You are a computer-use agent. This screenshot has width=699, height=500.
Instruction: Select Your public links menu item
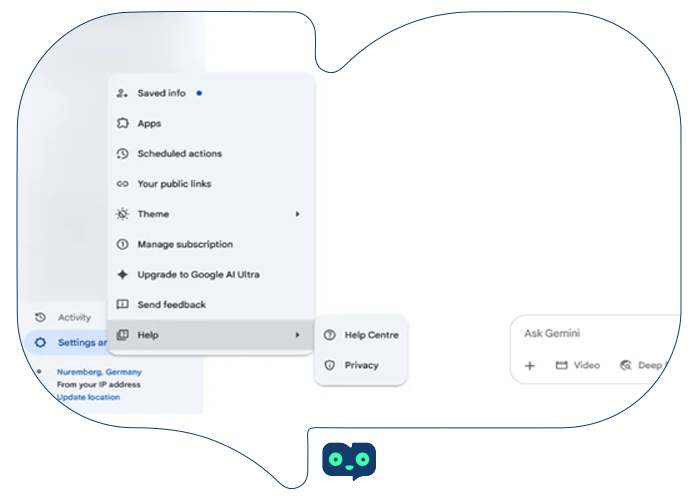[x=174, y=184]
